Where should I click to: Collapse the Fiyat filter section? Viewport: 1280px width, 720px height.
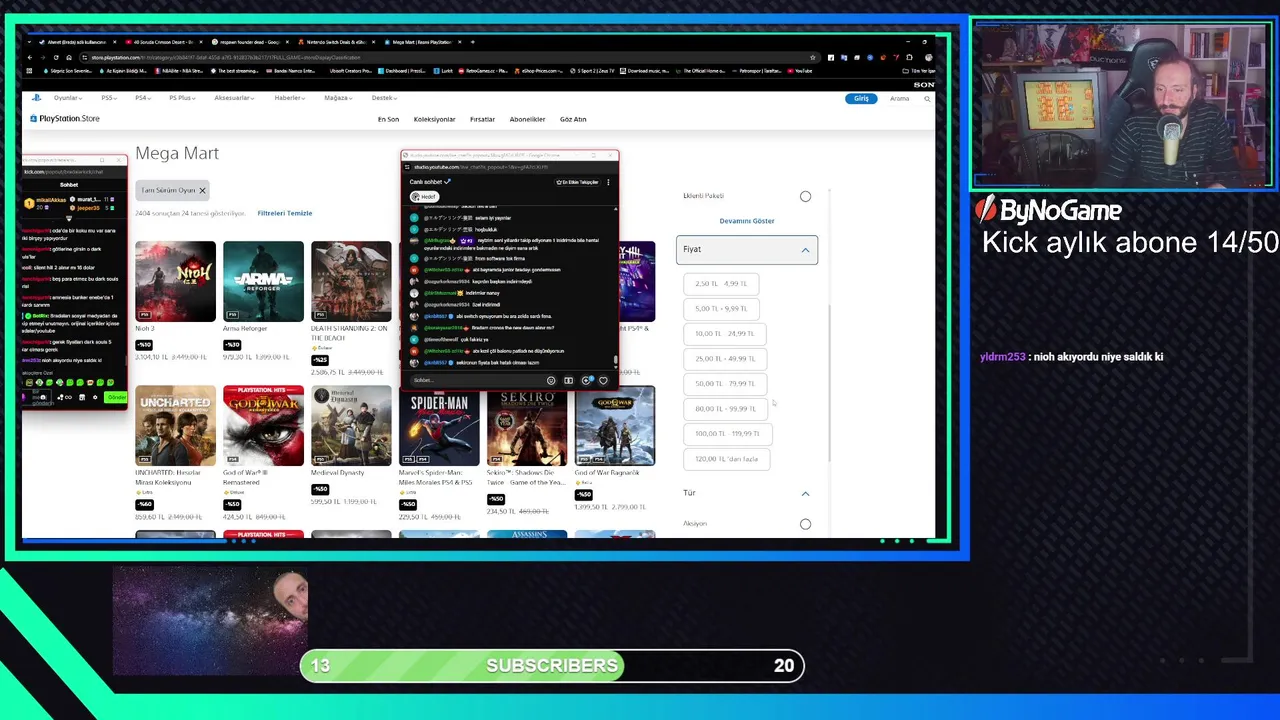point(747,249)
